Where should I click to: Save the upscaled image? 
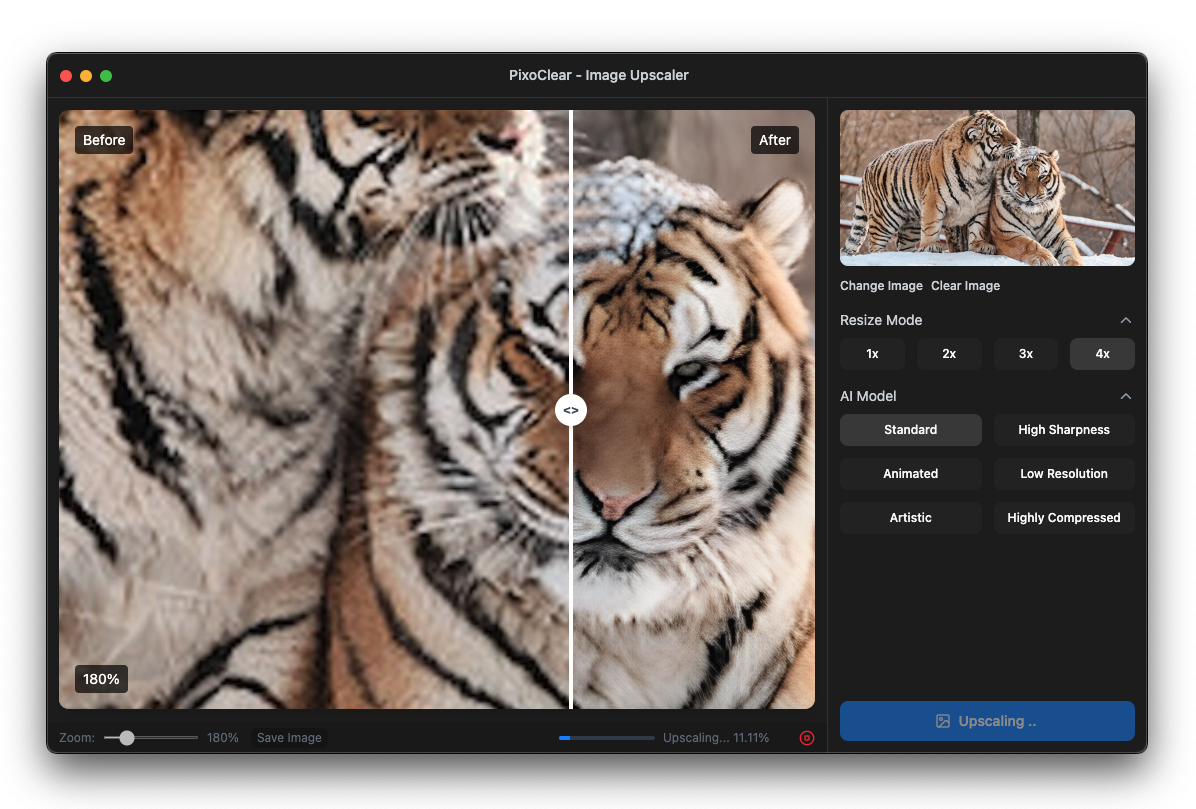click(x=289, y=737)
